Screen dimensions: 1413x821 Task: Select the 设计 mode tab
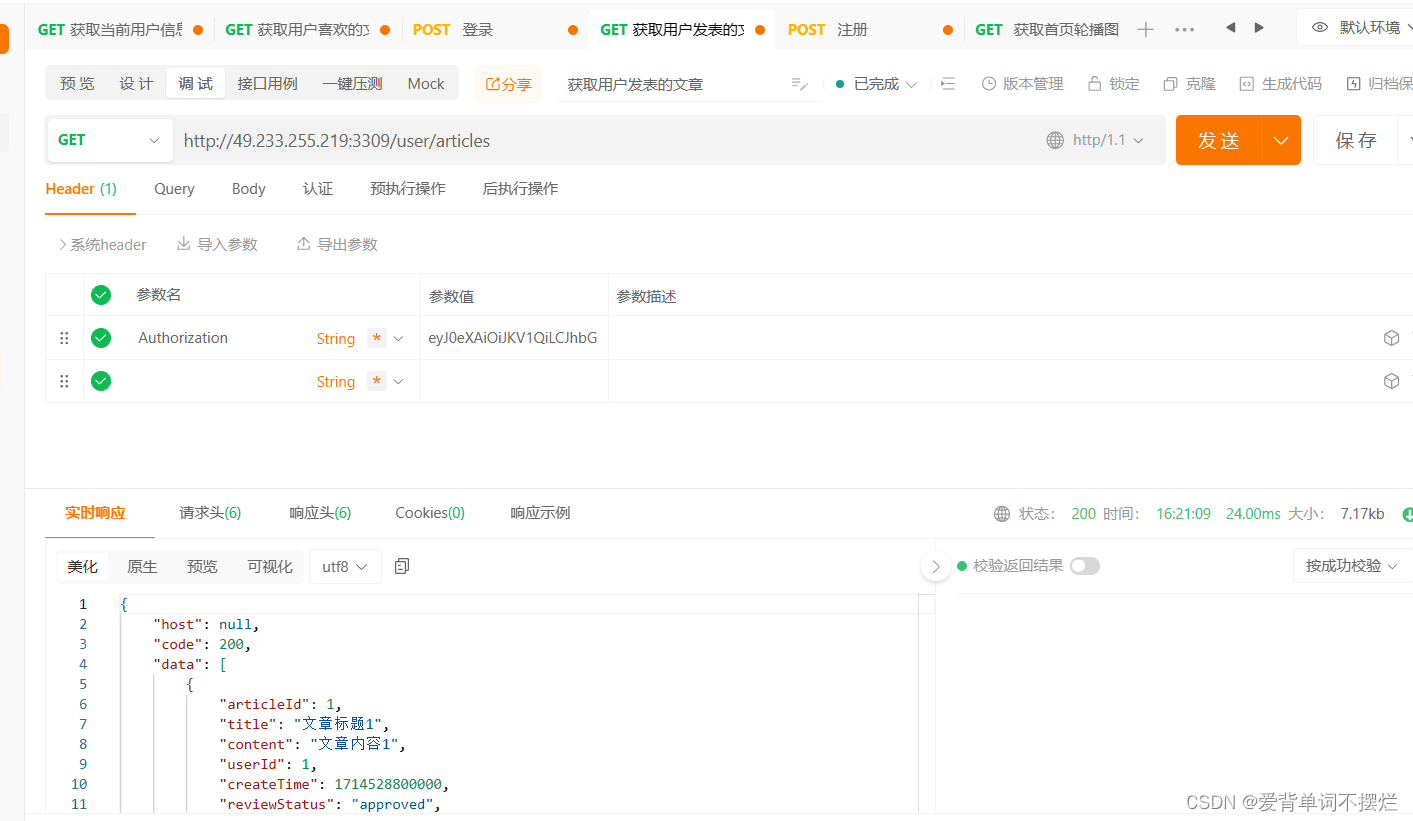click(137, 83)
